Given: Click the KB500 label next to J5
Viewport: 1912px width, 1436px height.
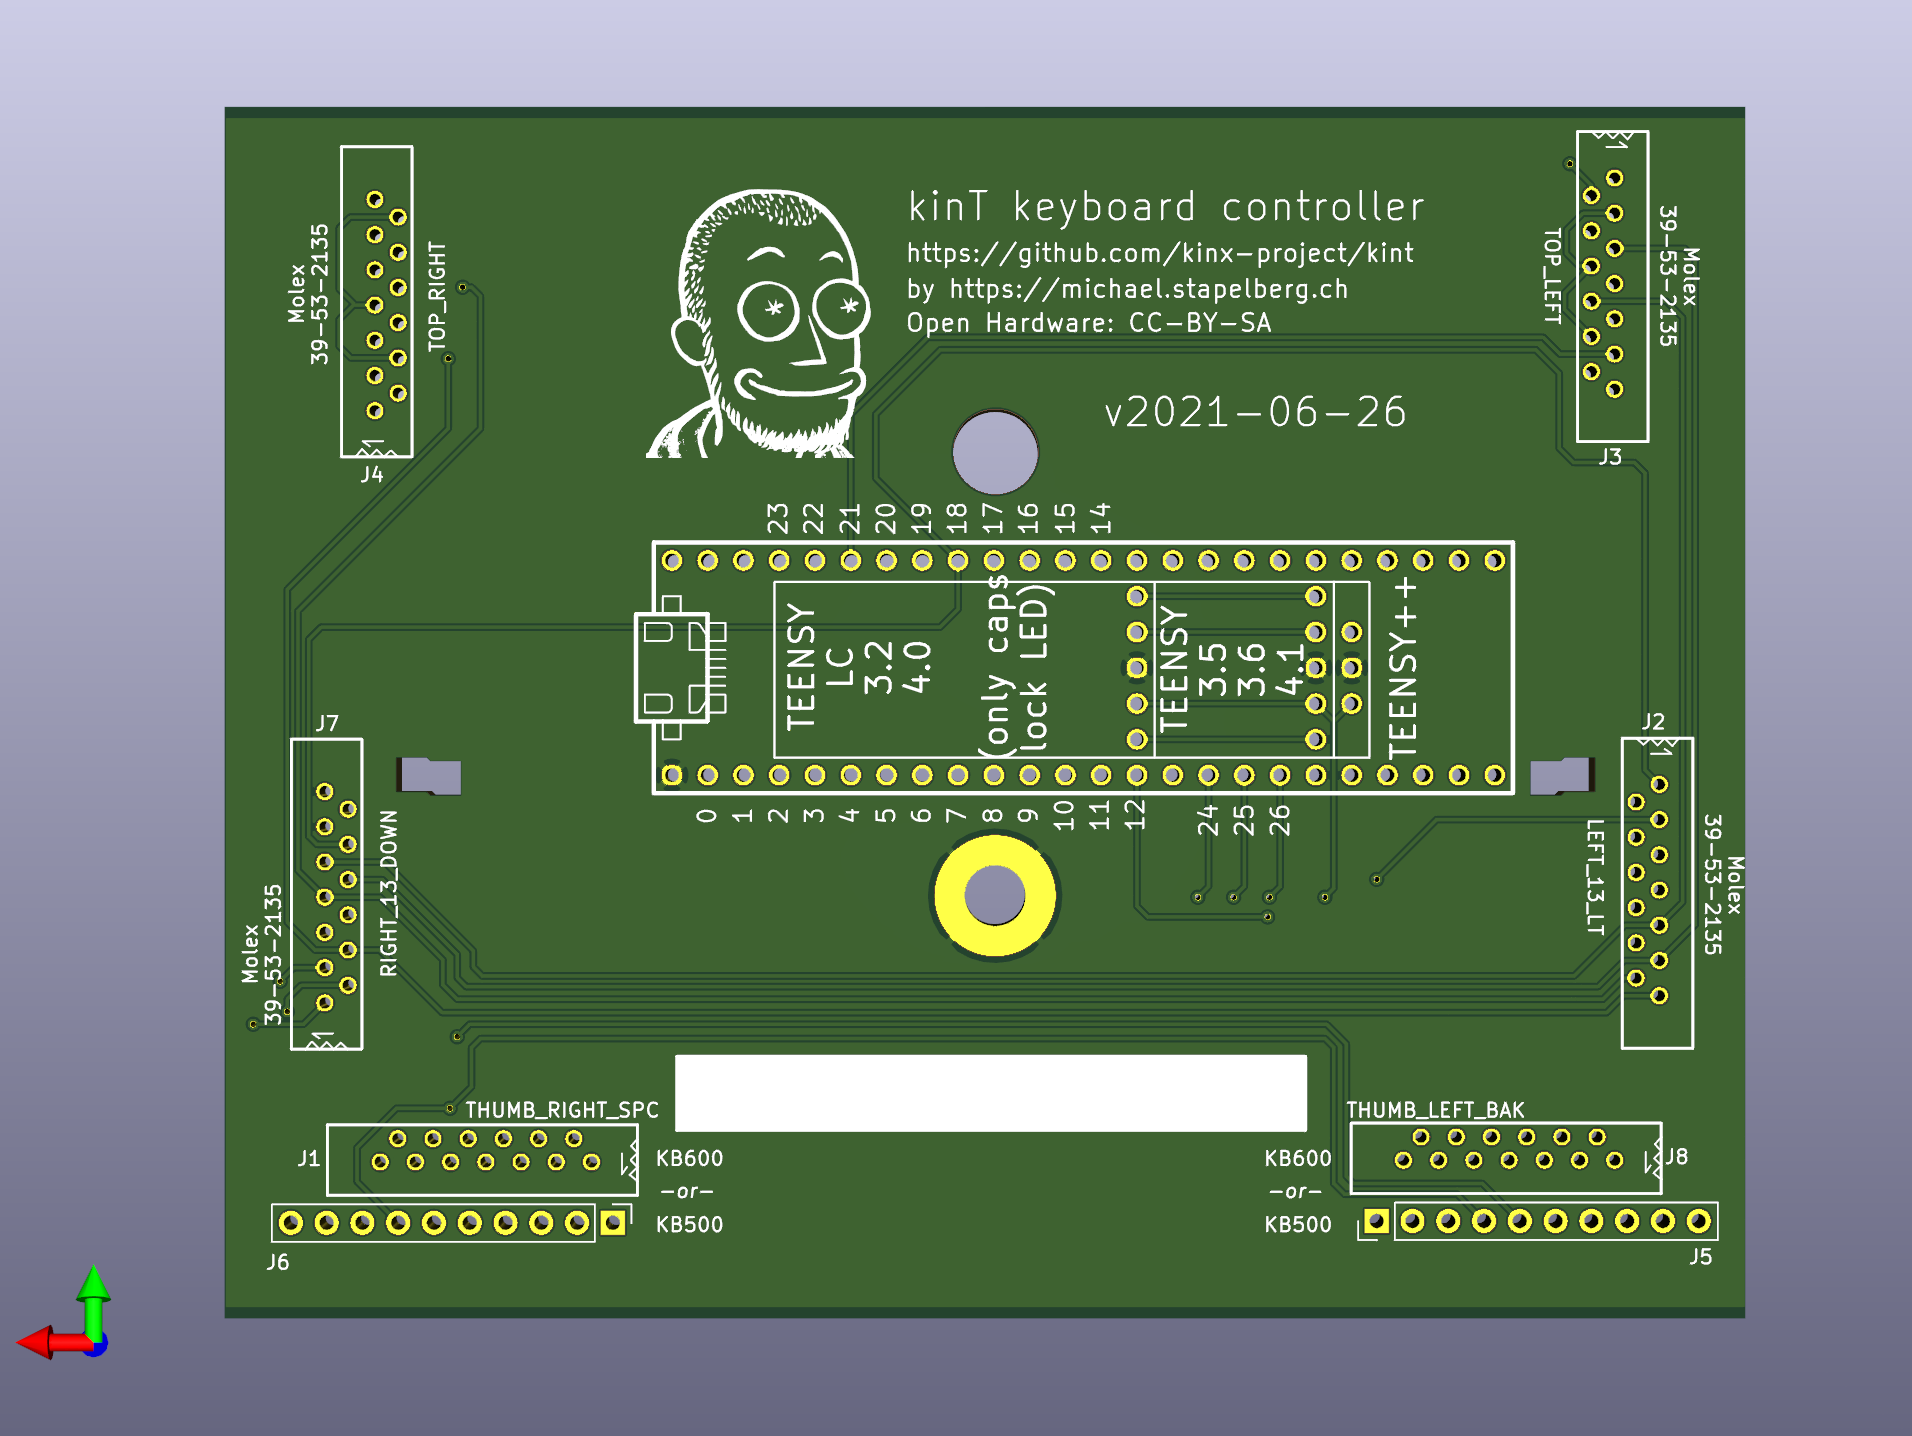Looking at the screenshot, I should [x=1298, y=1224].
